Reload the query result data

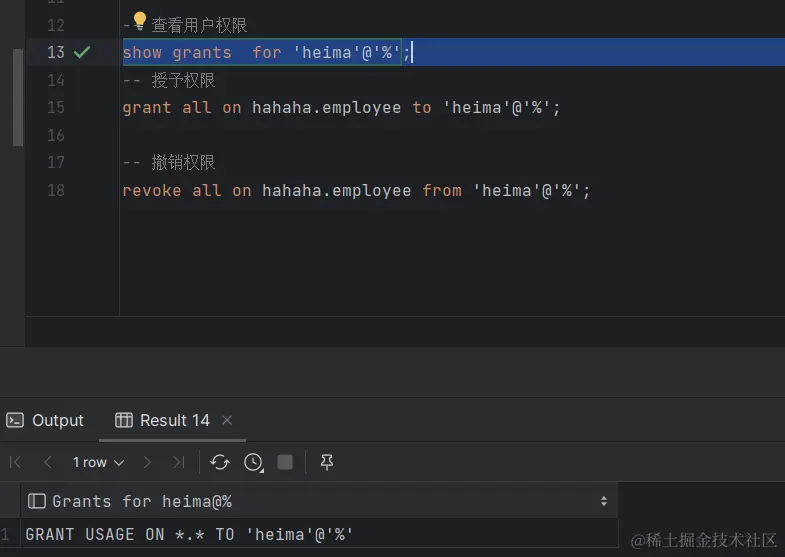220,462
